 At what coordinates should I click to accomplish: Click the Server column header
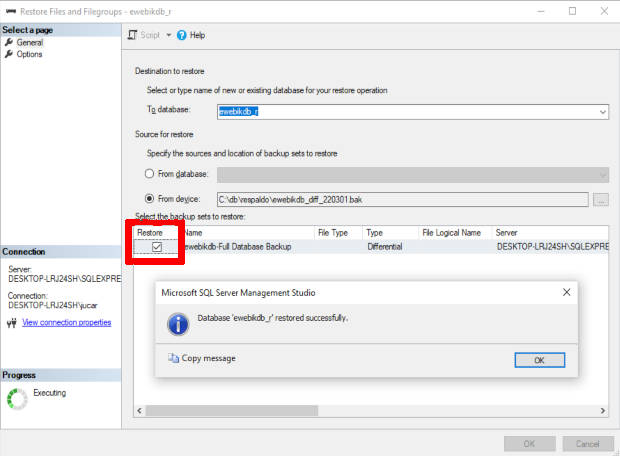tap(507, 233)
